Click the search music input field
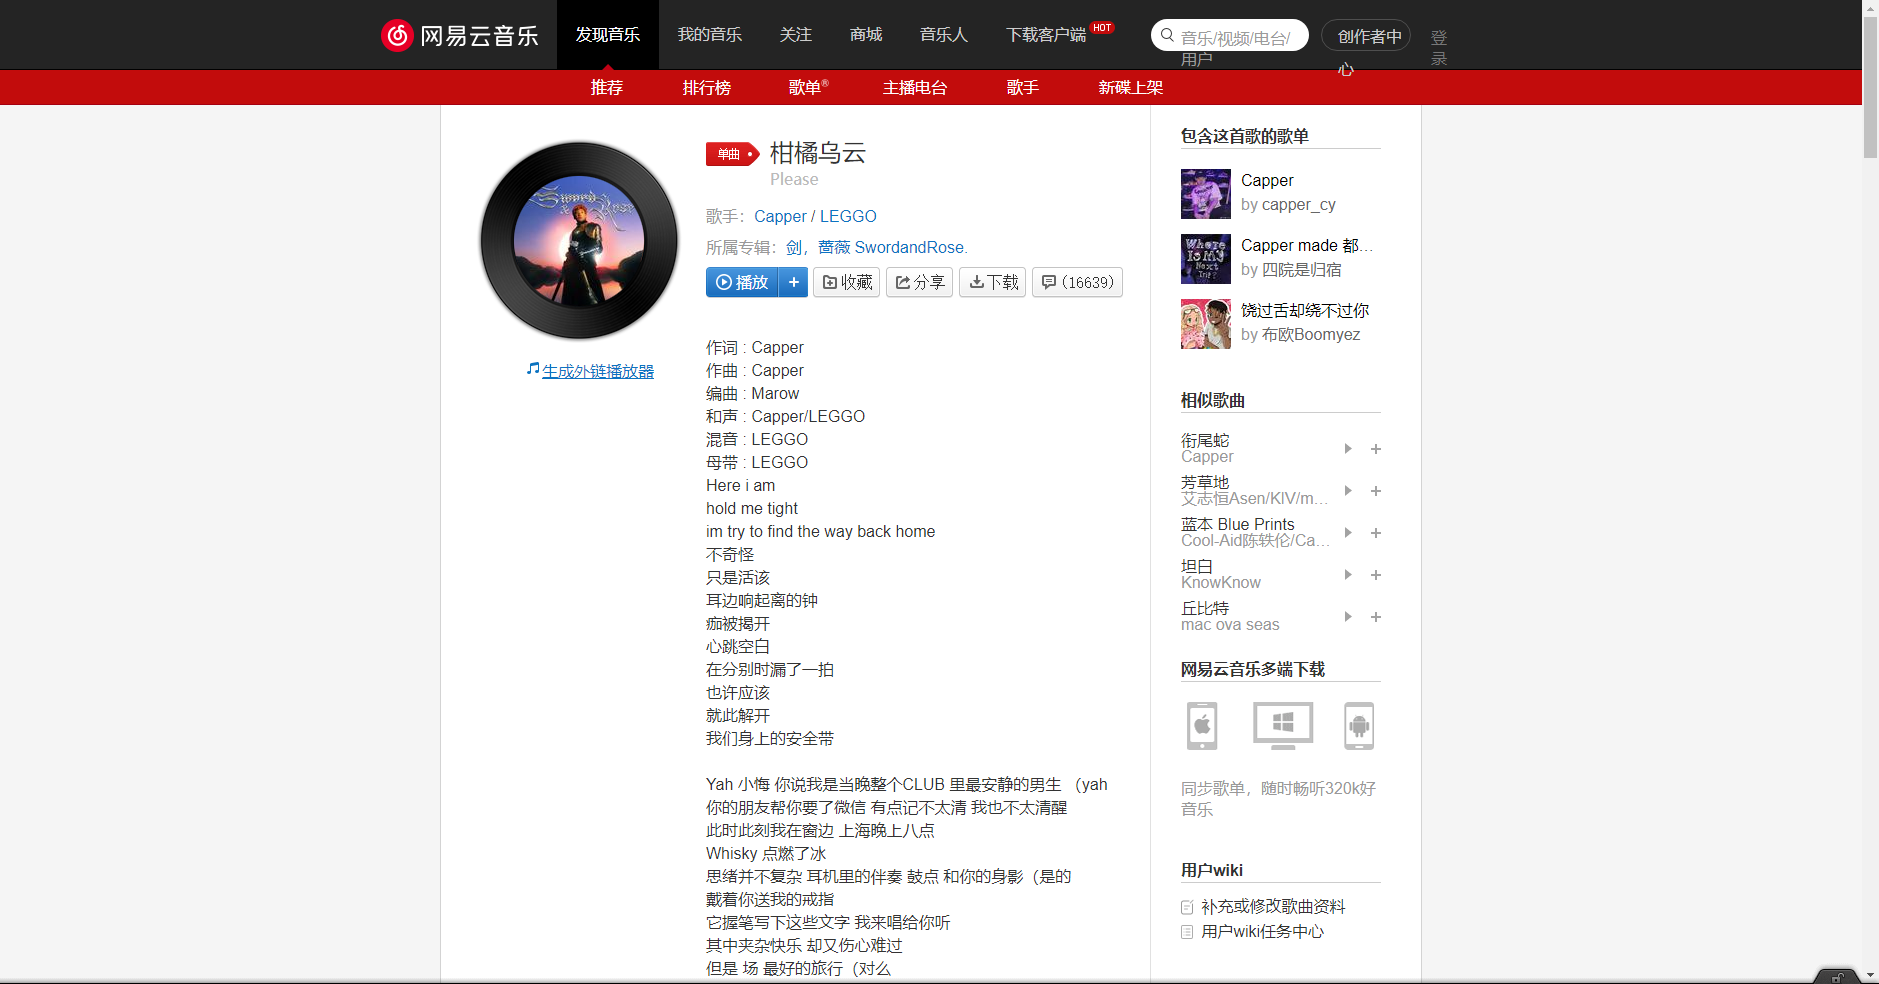 pyautogui.click(x=1240, y=34)
